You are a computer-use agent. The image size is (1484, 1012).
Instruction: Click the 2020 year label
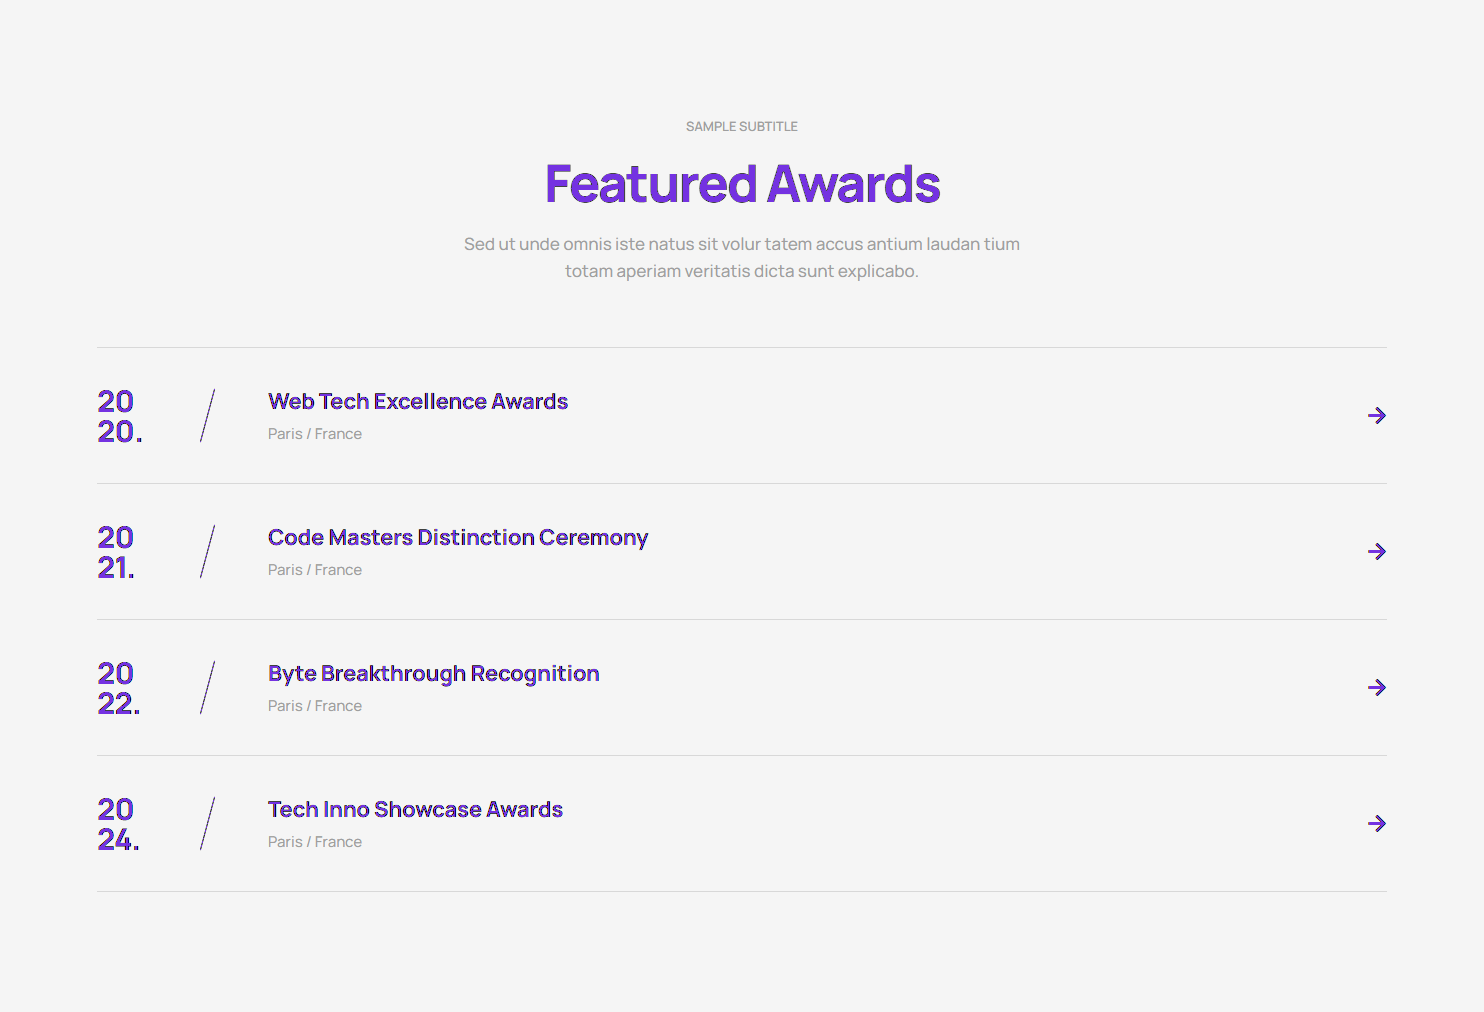click(119, 416)
